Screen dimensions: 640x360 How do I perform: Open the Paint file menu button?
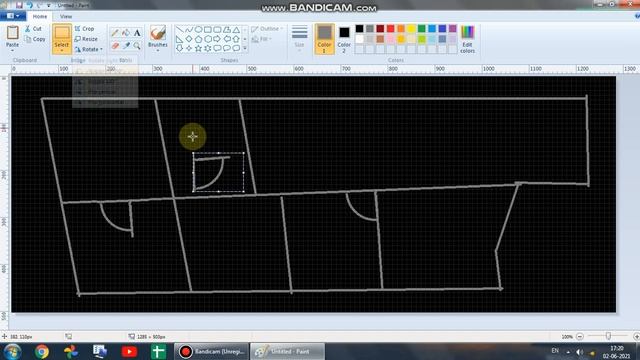pos(13,16)
